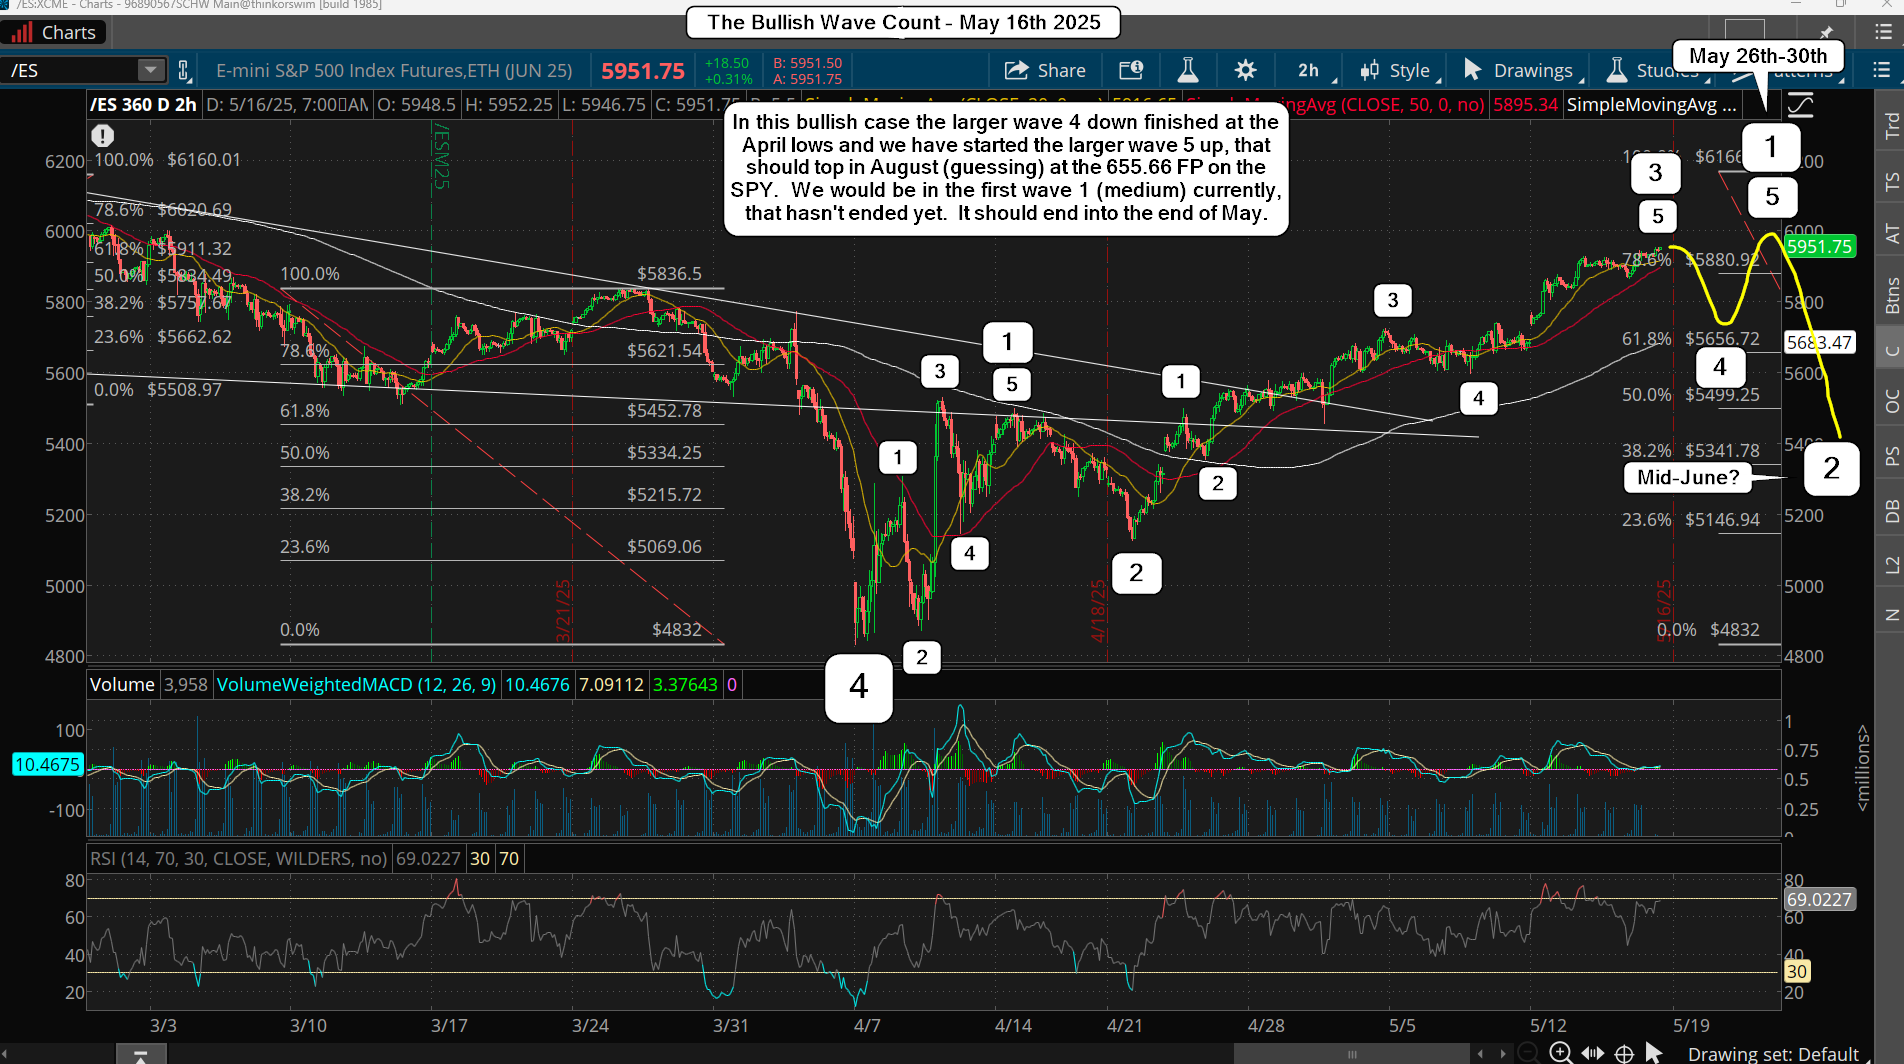Click the $5836.5 Fibonacci 100% level label
1904x1064 pixels.
669,273
